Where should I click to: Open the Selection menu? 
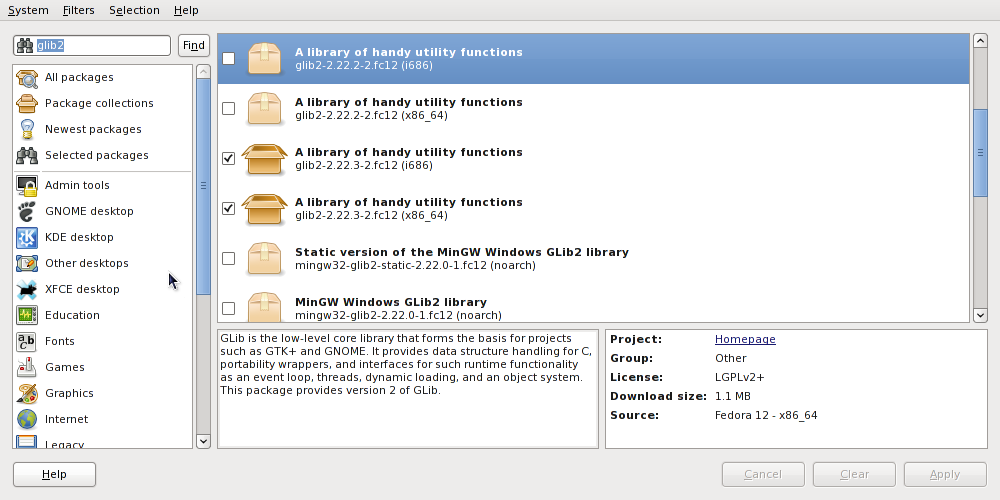[134, 10]
